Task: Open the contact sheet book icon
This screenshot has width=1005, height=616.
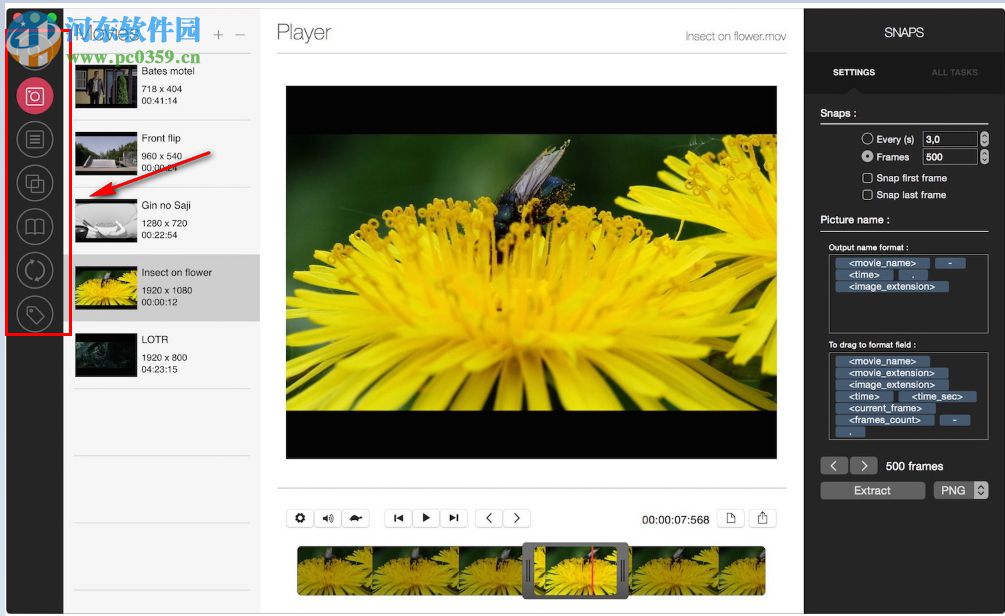Action: pos(34,226)
